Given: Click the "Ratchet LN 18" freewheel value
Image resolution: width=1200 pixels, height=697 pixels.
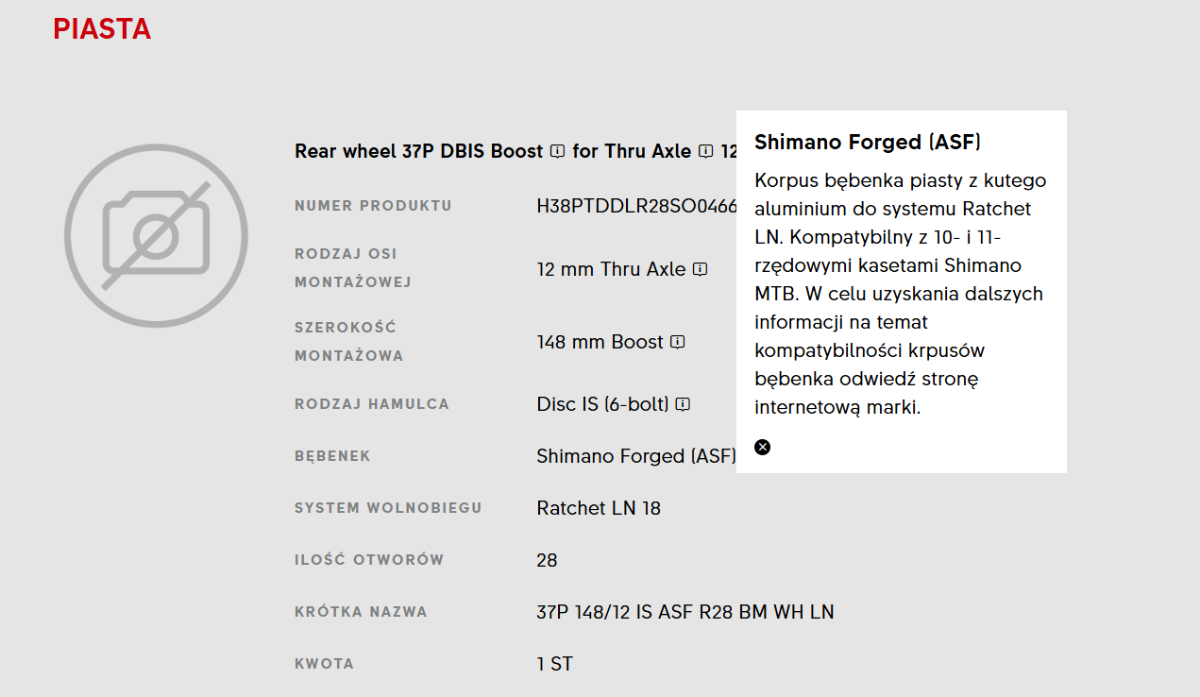Looking at the screenshot, I should [598, 508].
